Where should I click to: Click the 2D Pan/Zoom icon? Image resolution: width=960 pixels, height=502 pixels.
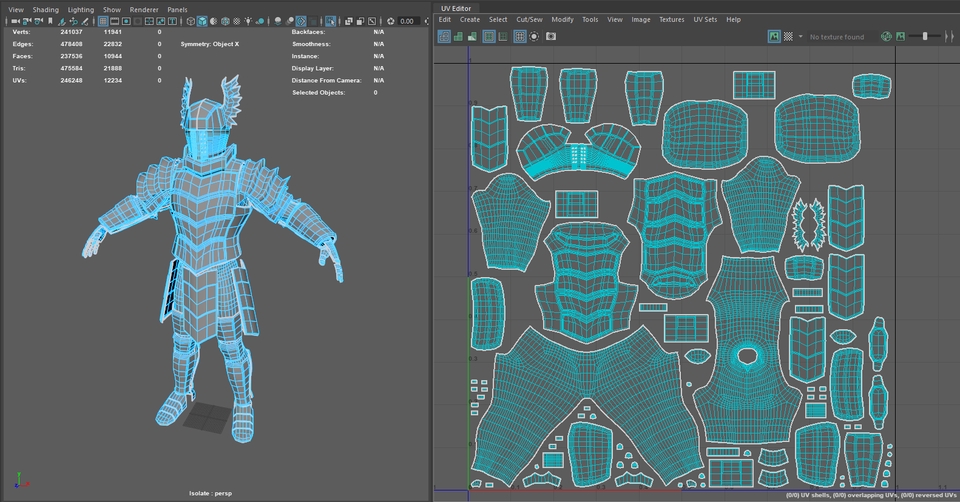pos(73,21)
